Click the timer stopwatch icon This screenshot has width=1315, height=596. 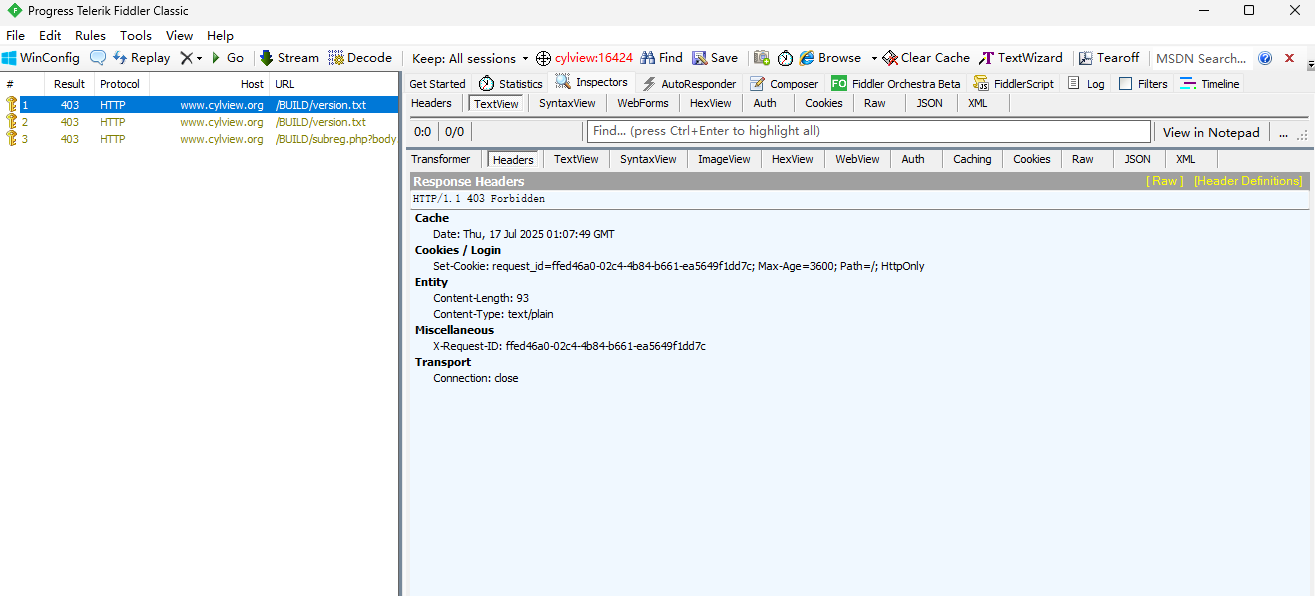tap(785, 58)
